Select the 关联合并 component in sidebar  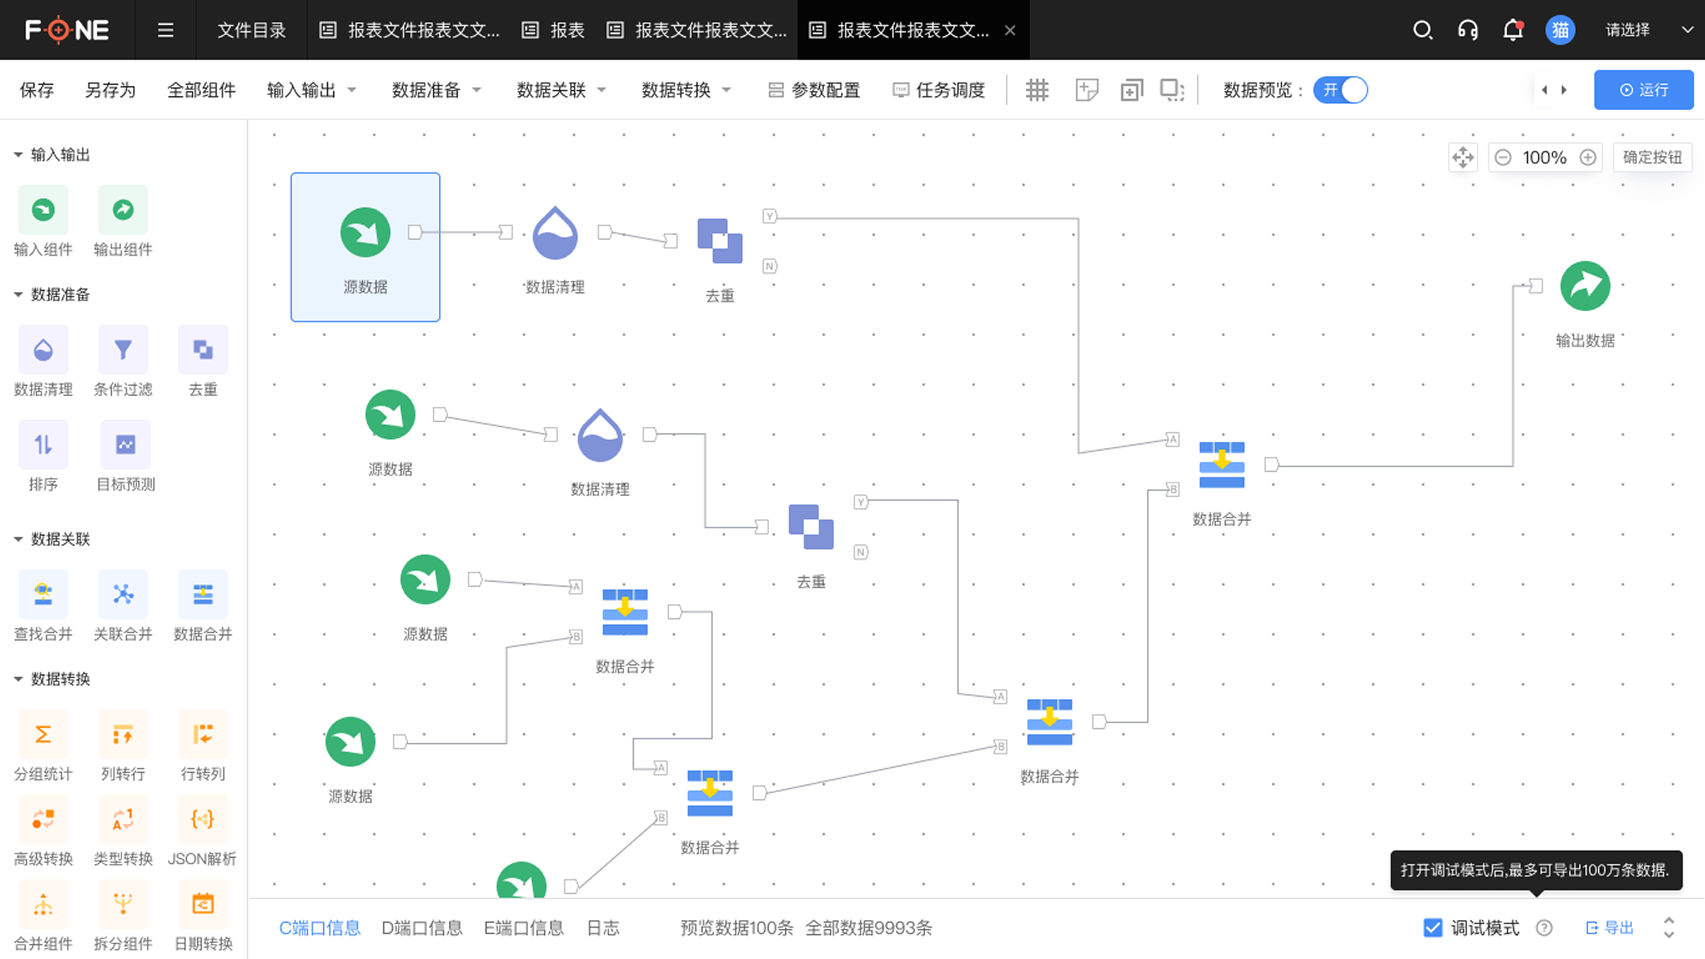coord(123,595)
